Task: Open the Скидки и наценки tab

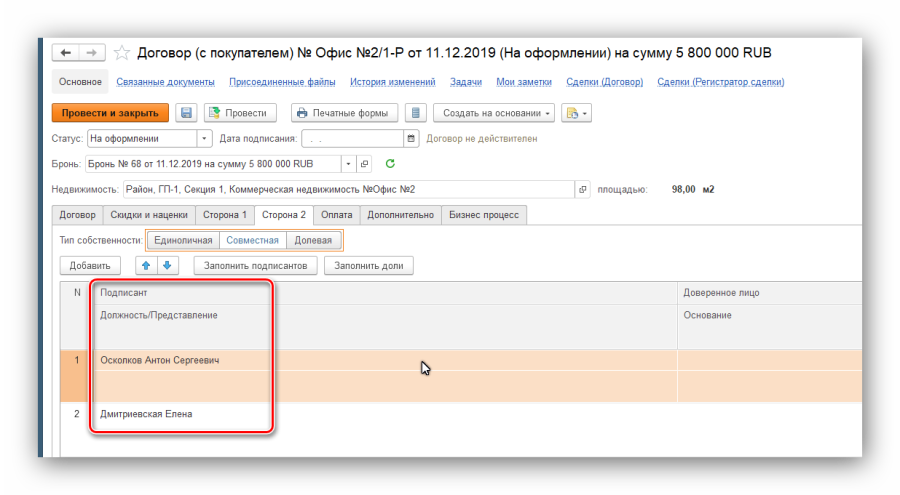Action: coord(149,215)
